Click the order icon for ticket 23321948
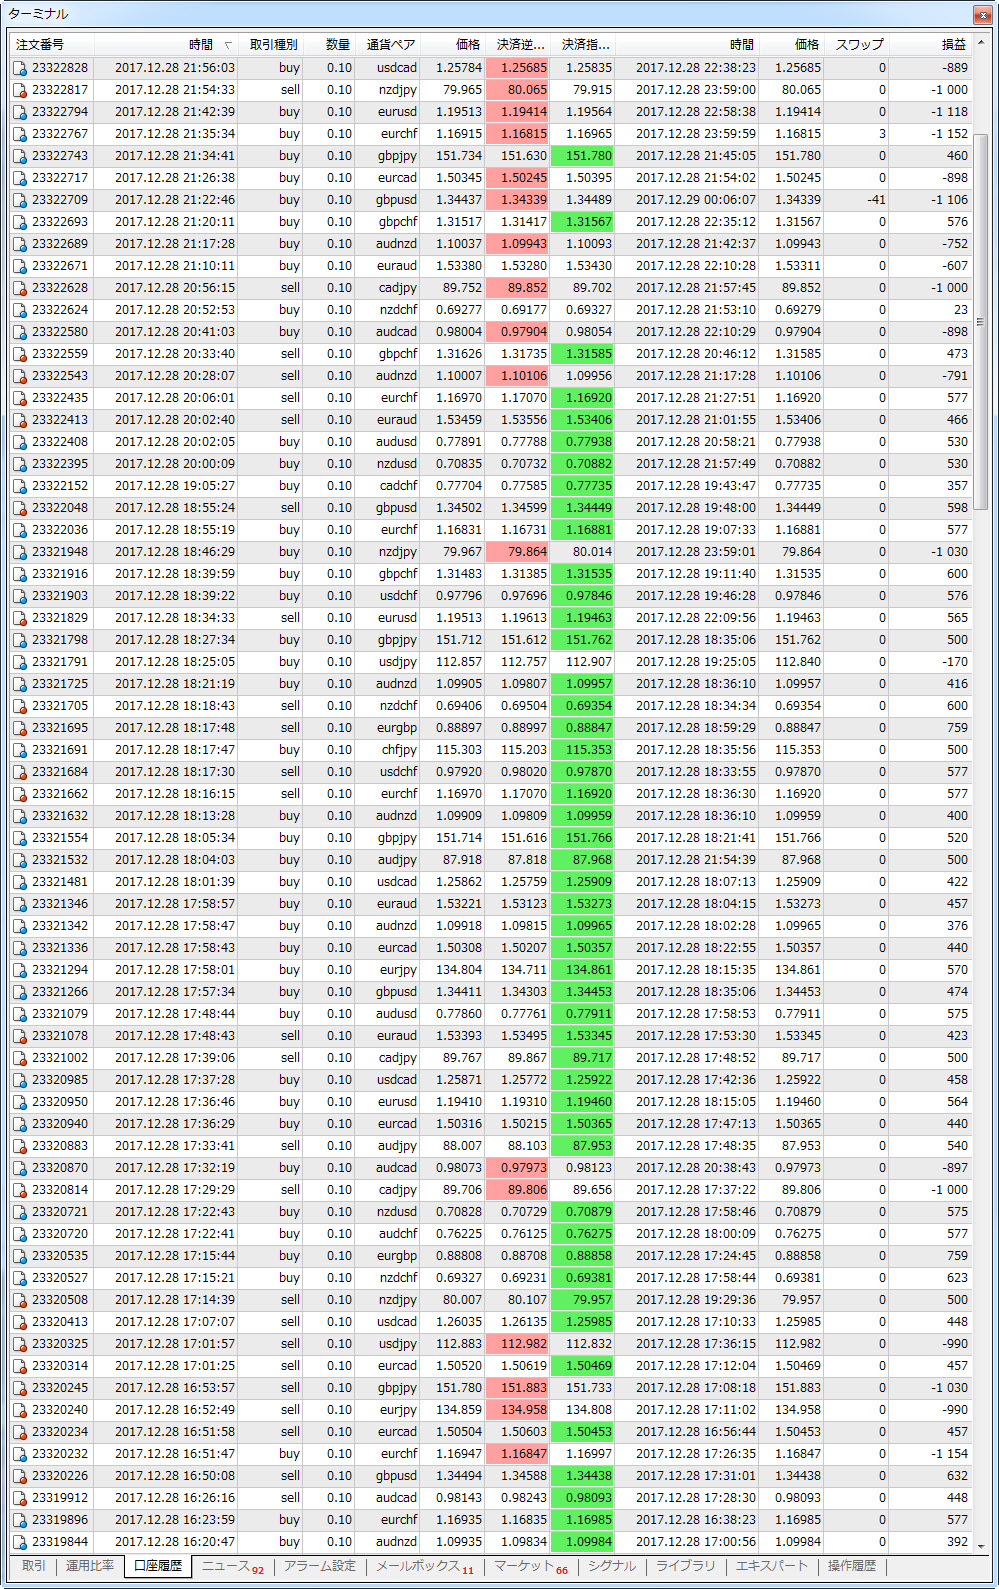The image size is (999, 1589). (x=20, y=552)
